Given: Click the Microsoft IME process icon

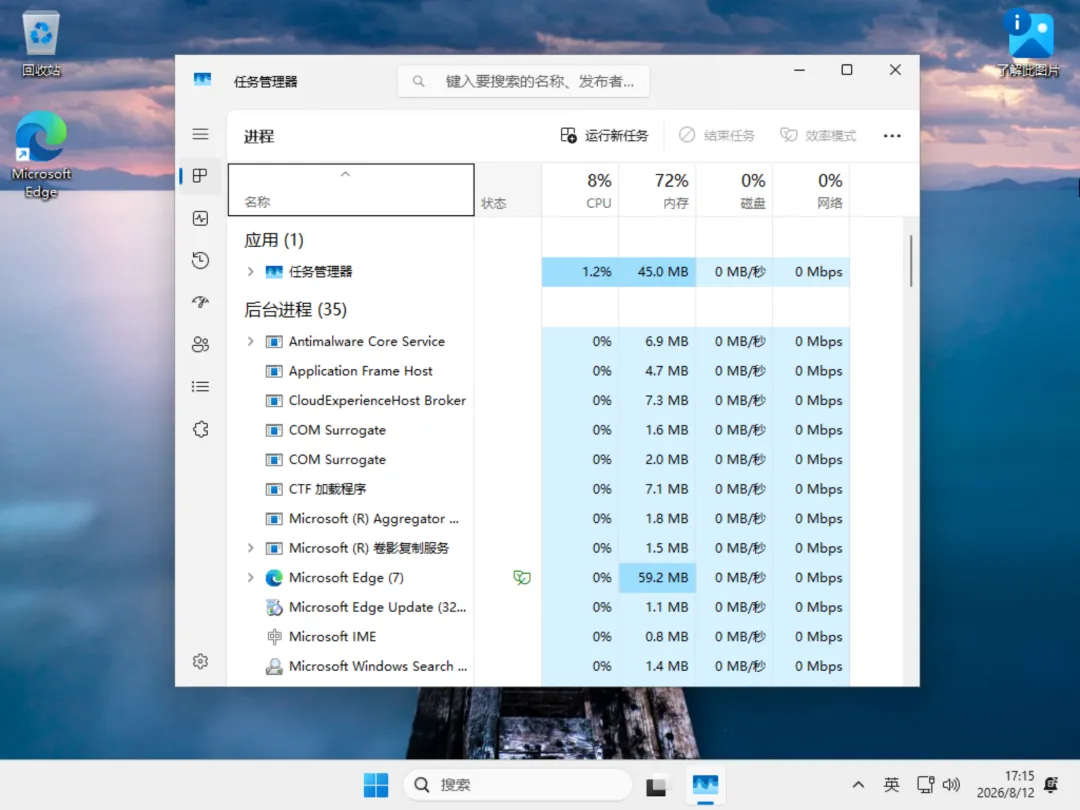Looking at the screenshot, I should [x=274, y=637].
